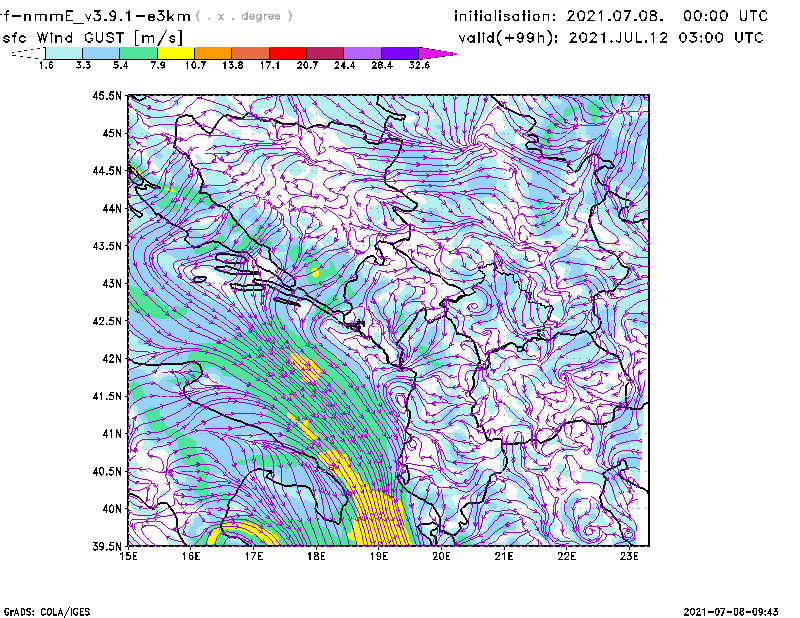The image size is (800, 618).
Task: Click the 21E longitude label
Action: 504,556
